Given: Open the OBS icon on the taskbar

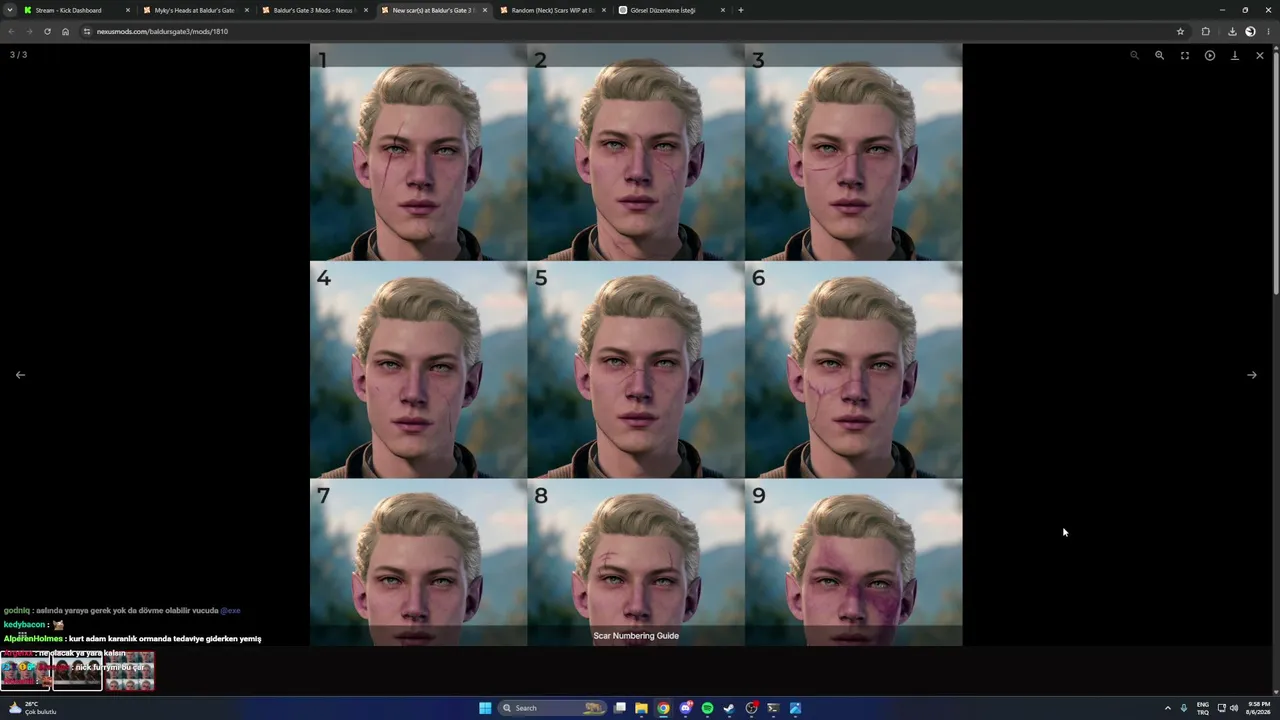Looking at the screenshot, I should 751,708.
